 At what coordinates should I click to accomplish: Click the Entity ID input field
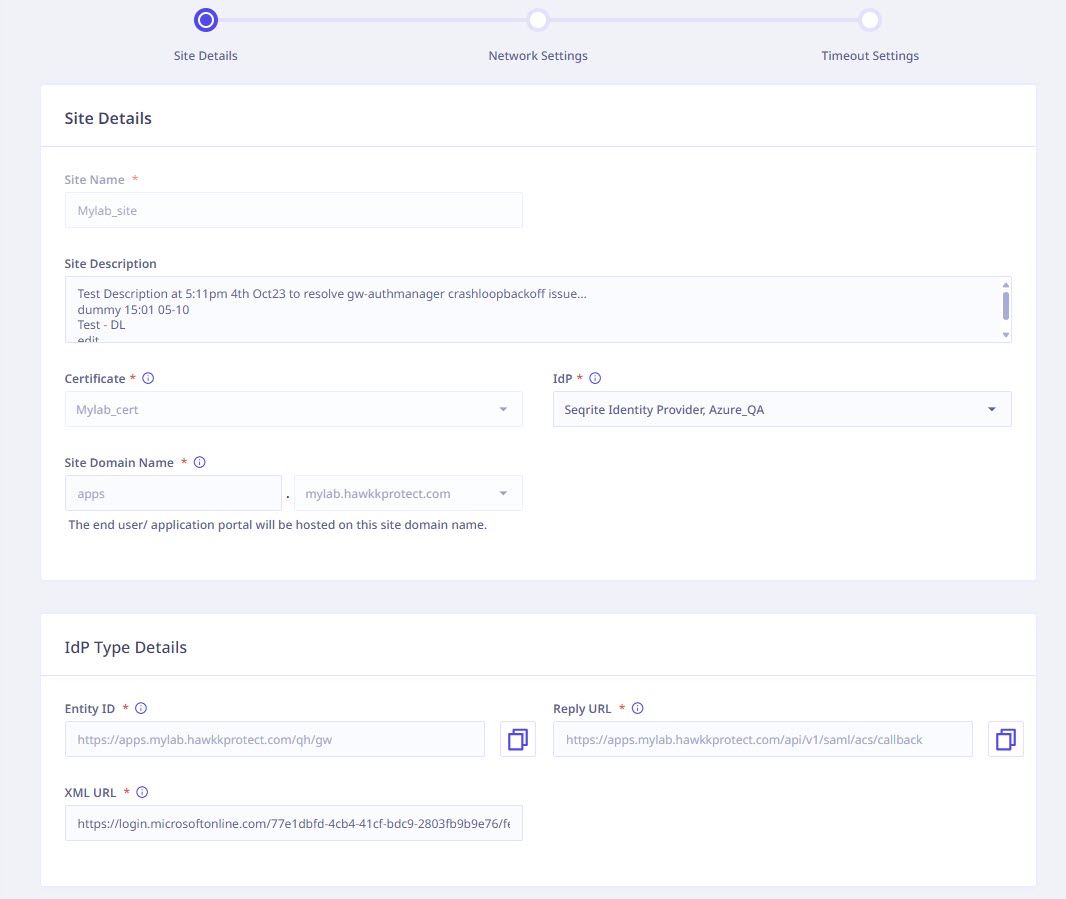click(275, 739)
